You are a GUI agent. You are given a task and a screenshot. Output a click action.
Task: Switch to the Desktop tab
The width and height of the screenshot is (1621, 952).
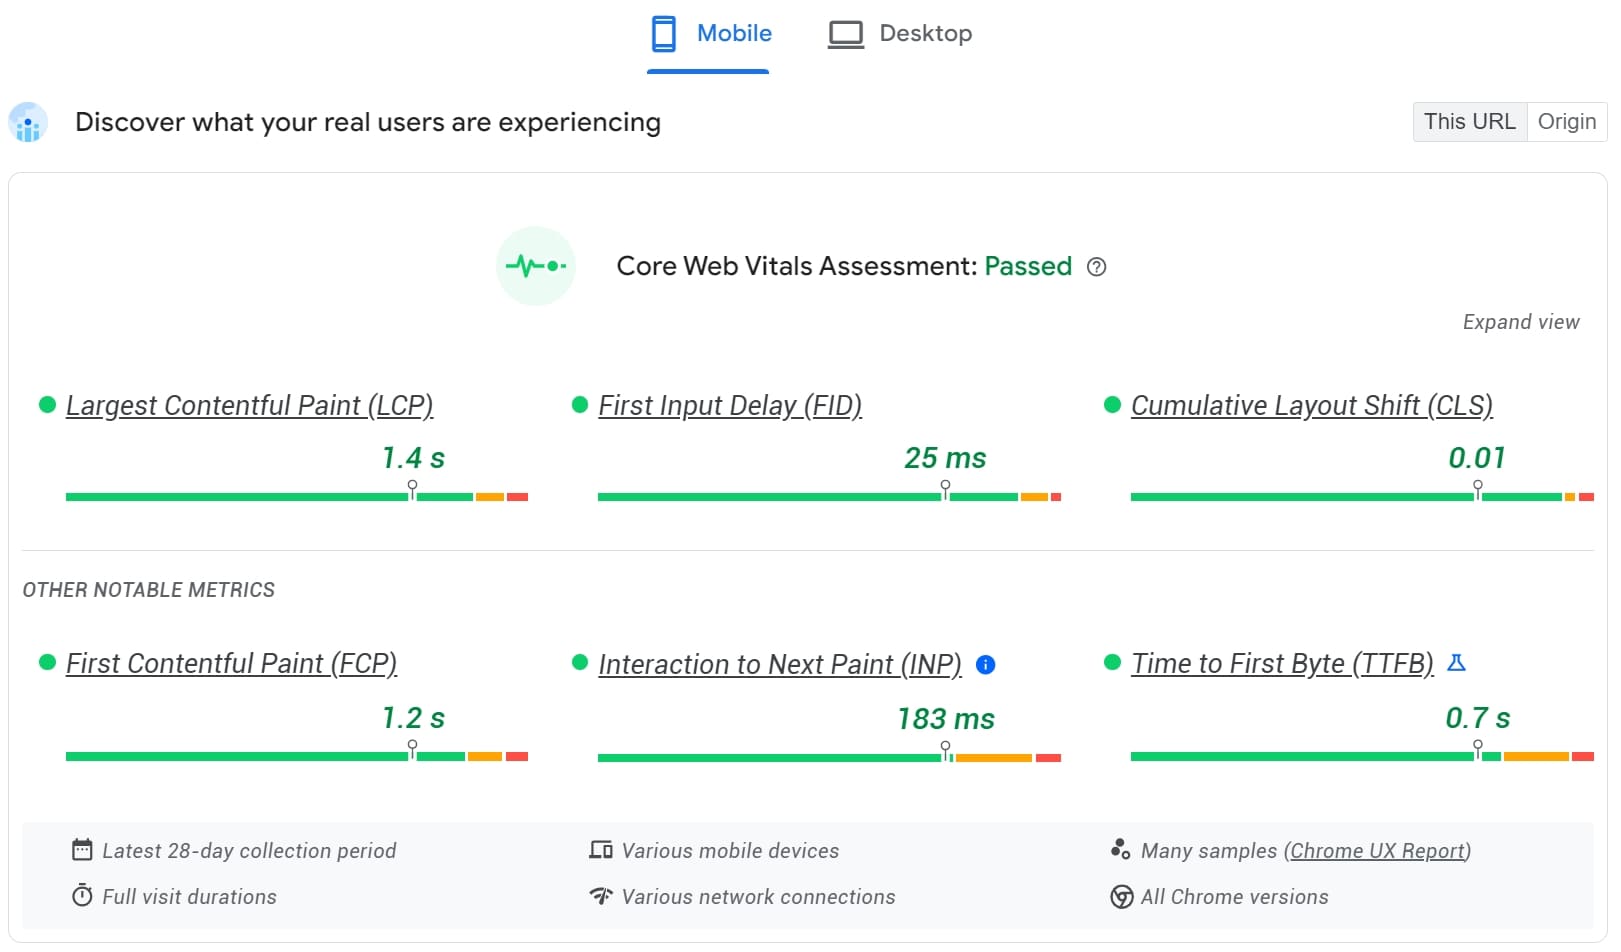coord(925,33)
